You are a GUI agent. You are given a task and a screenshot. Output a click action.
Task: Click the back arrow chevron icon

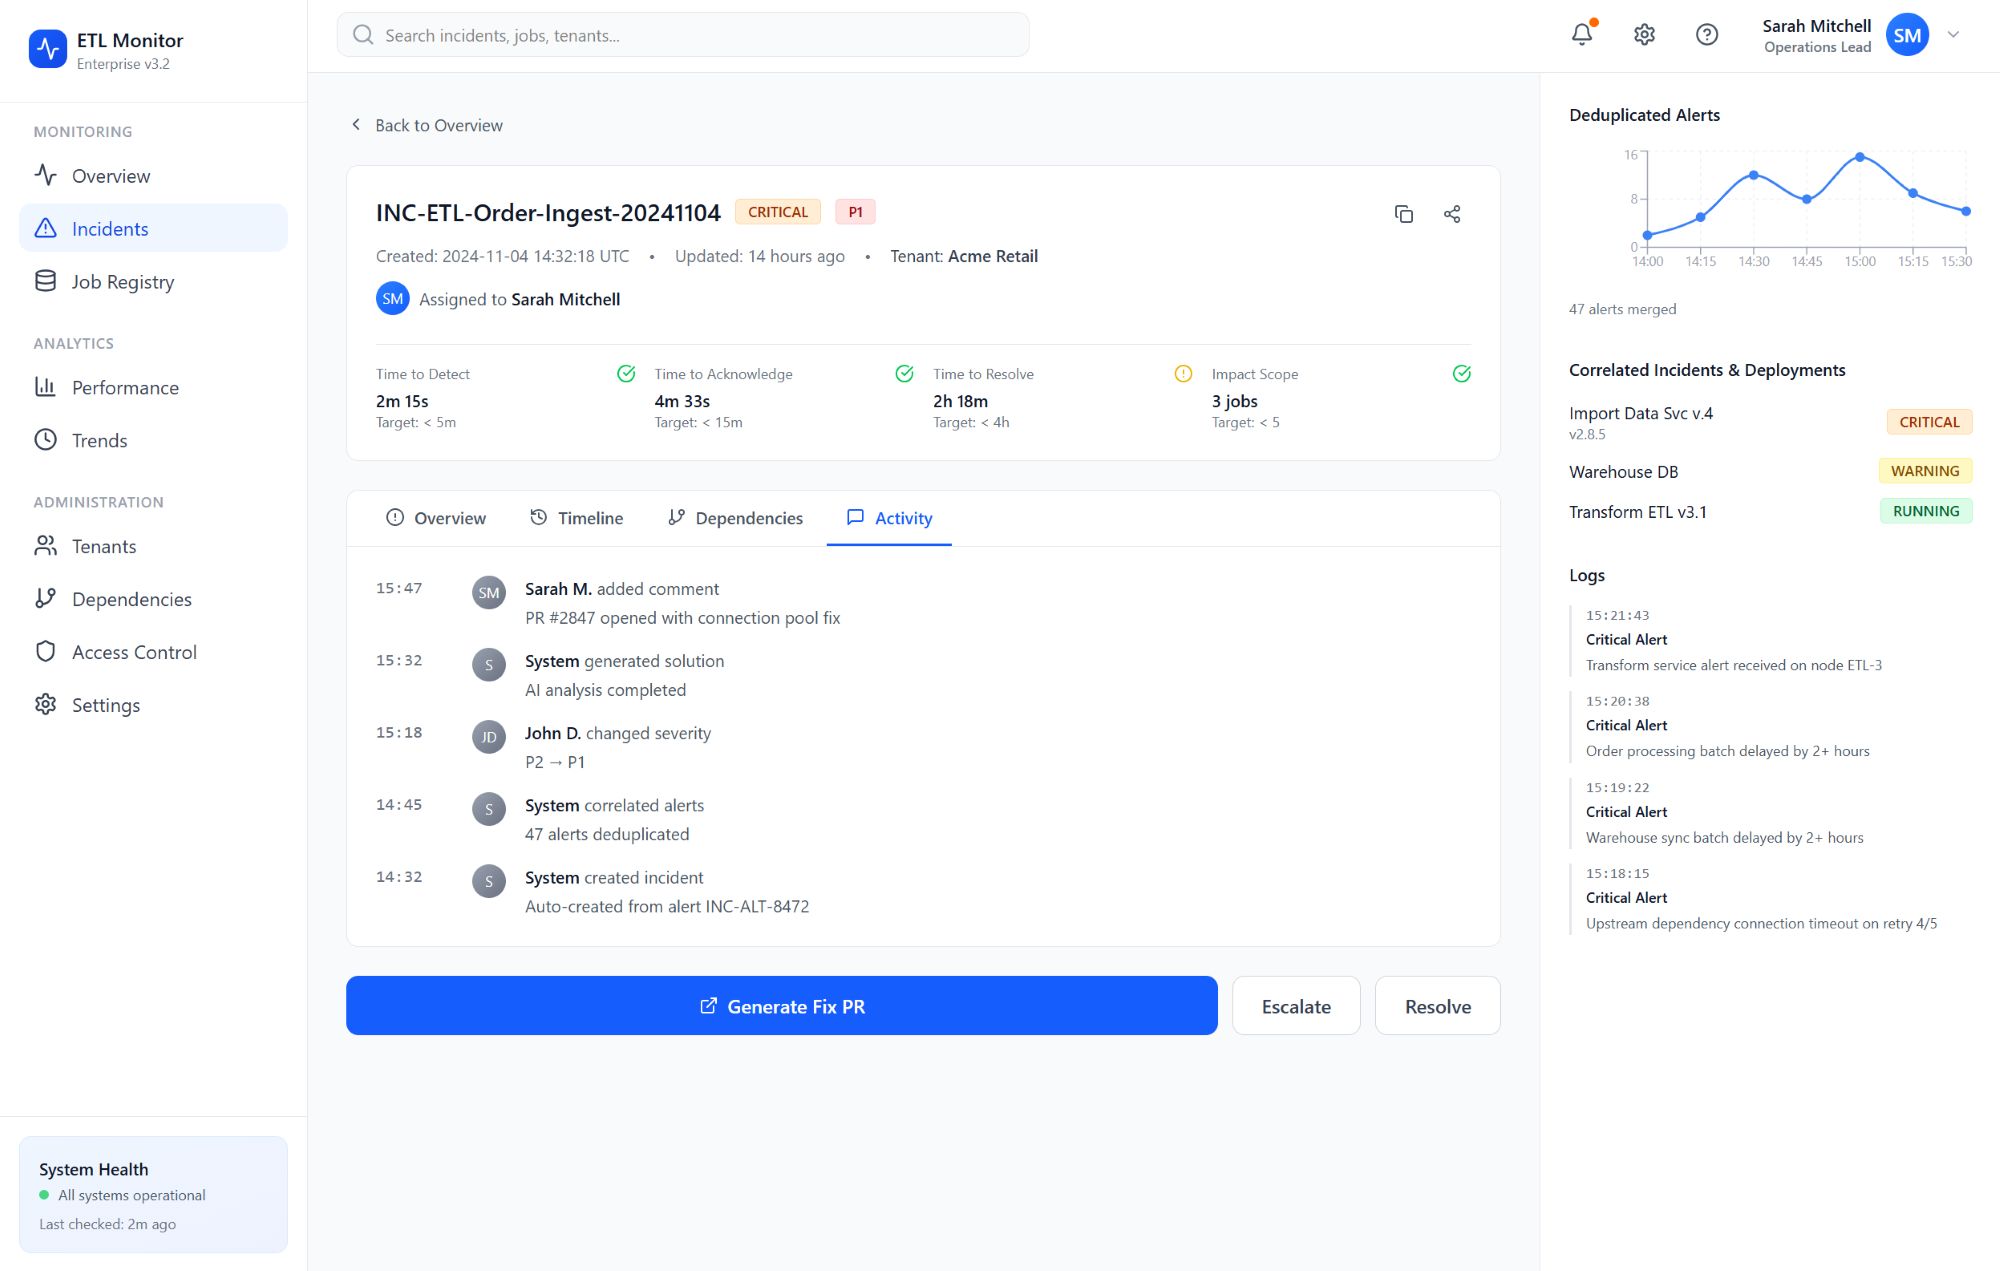(356, 125)
